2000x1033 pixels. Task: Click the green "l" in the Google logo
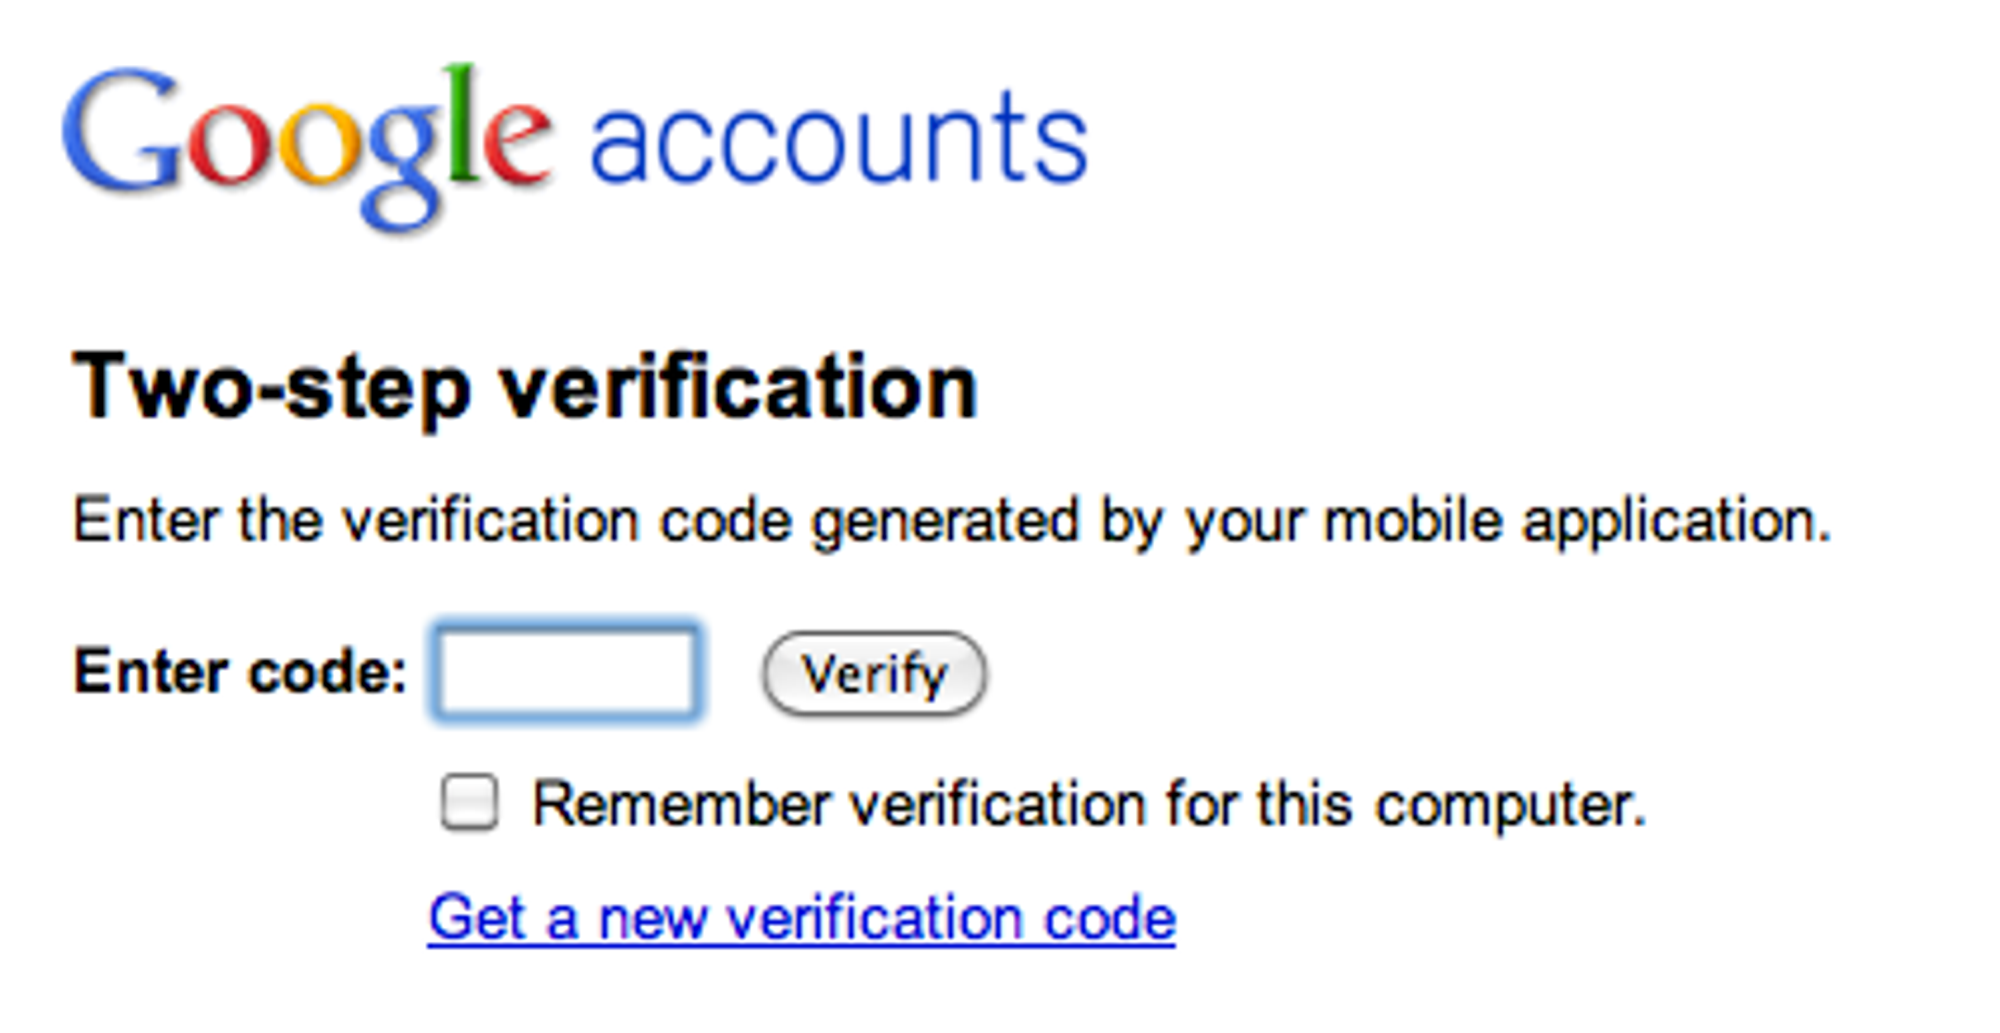(x=460, y=124)
